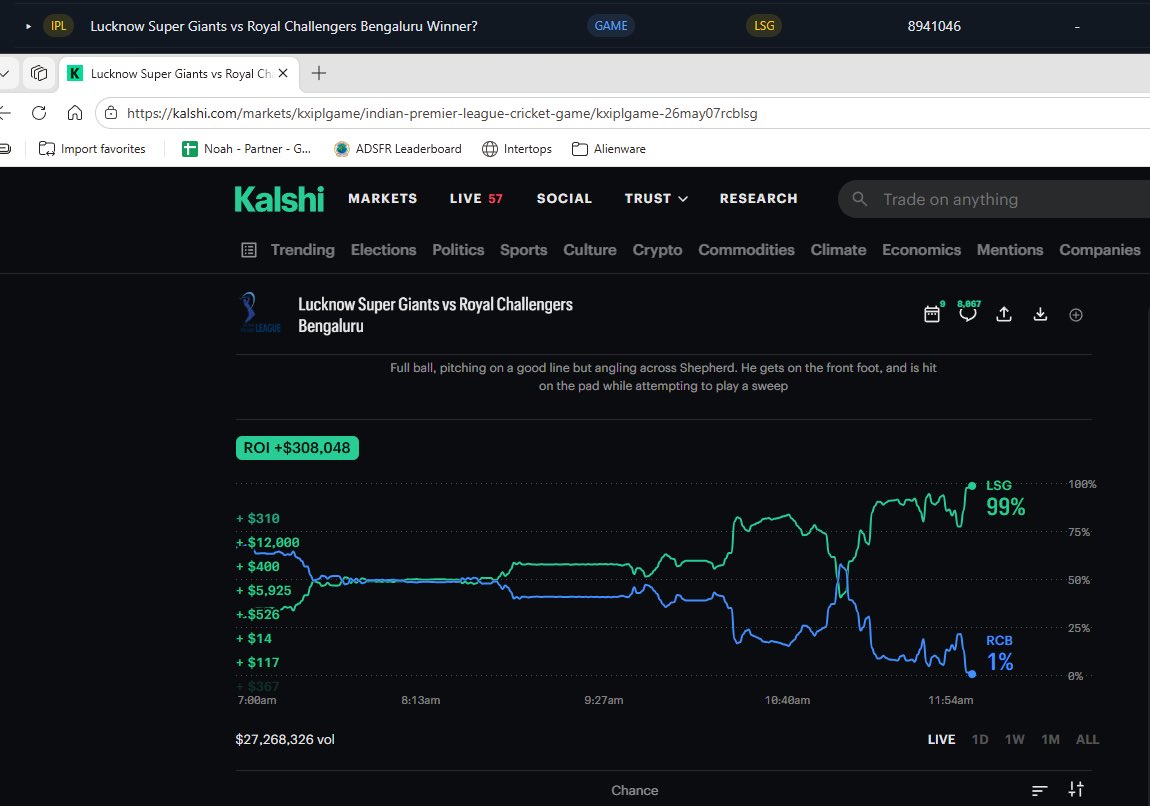This screenshot has height=806, width=1150.
Task: Click the market title Lucknow Super Giants vs Royal Challengers Bengaluru
Action: coord(435,315)
